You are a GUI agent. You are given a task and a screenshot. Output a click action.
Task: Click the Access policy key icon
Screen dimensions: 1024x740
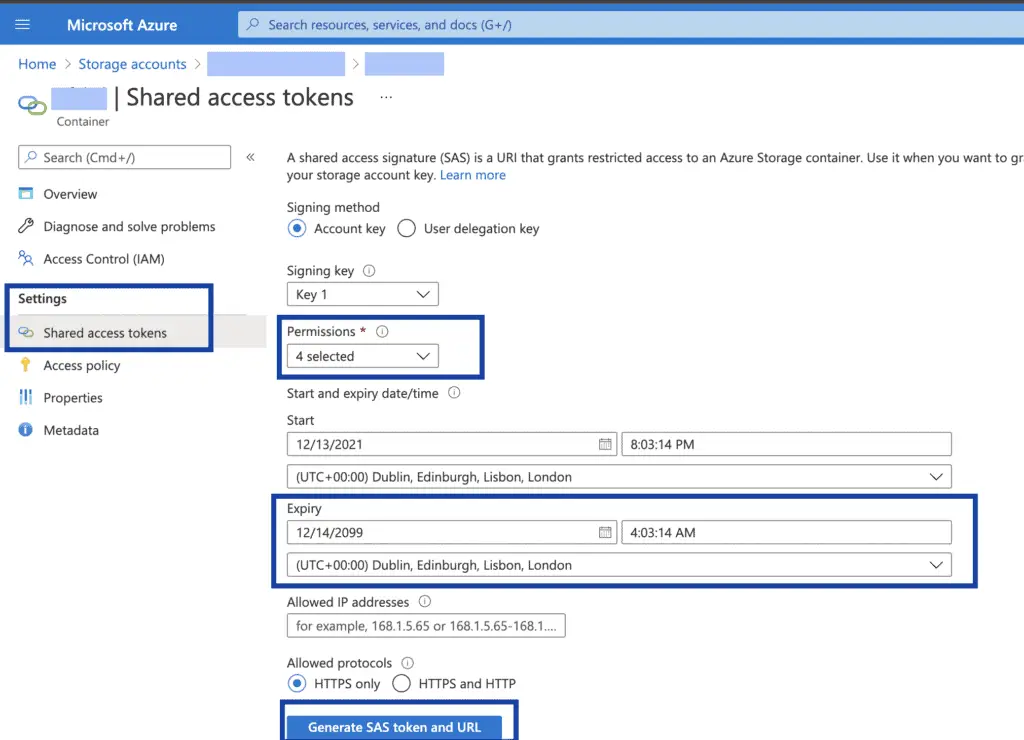[x=25, y=364]
